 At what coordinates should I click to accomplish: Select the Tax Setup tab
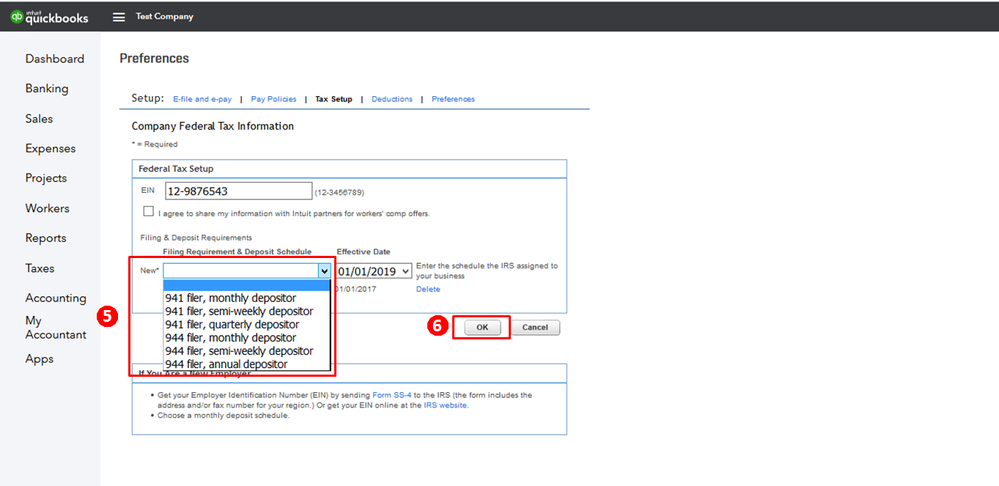click(333, 99)
